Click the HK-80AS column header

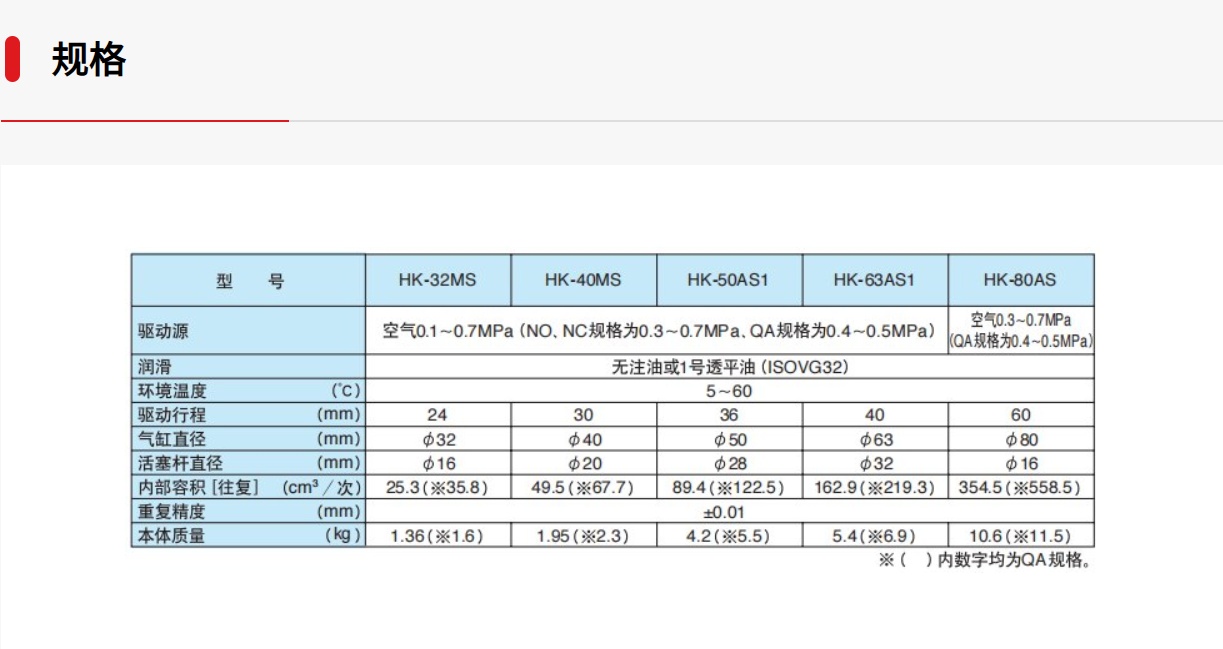[x=1016, y=280]
